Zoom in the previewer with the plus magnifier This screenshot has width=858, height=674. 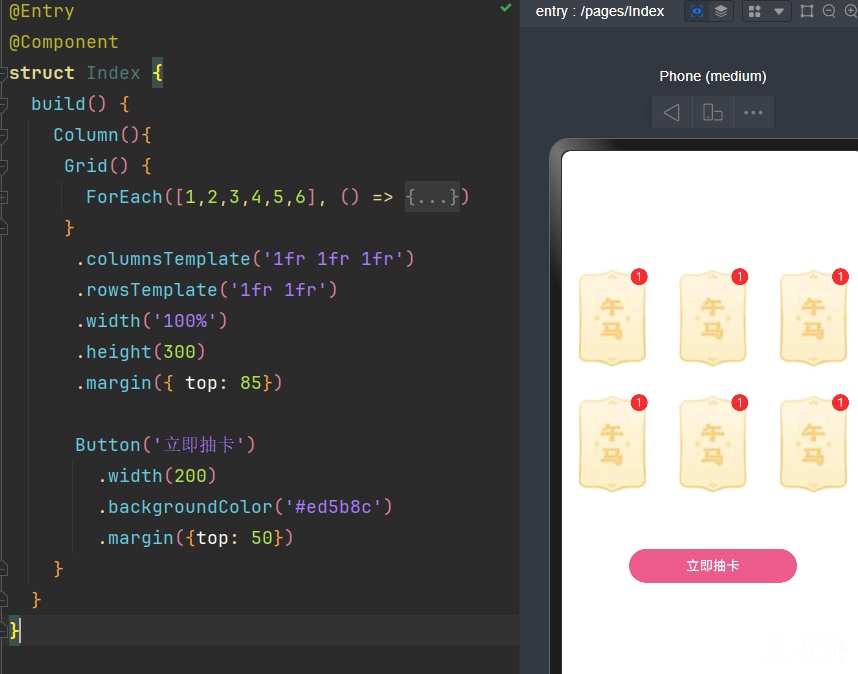pos(851,11)
